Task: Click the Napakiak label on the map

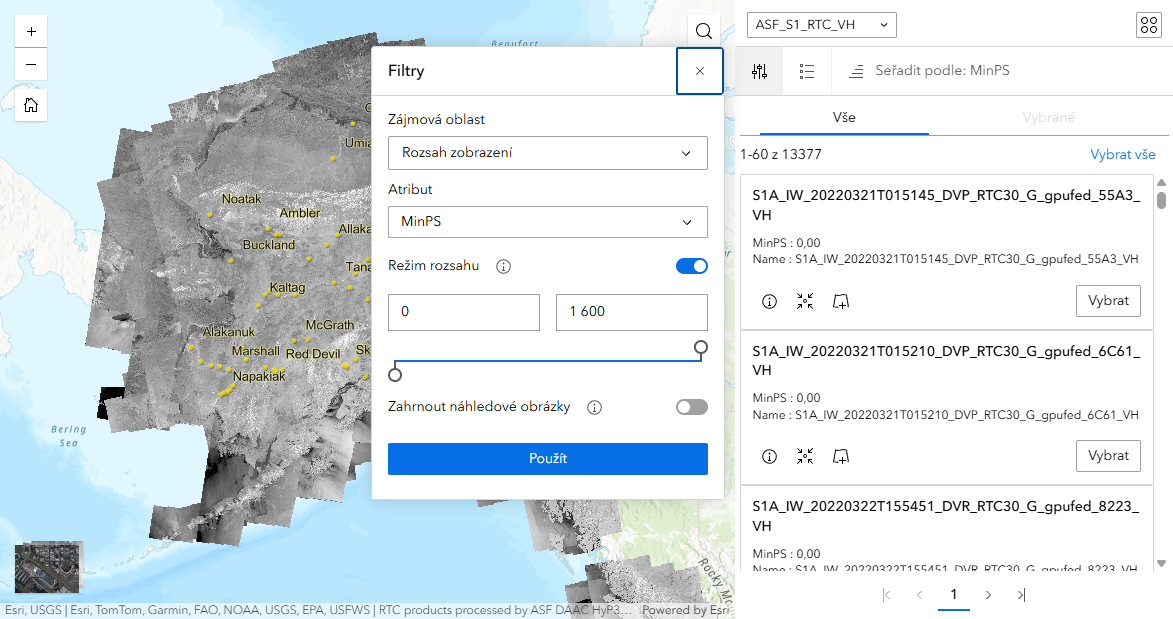Action: pos(259,376)
